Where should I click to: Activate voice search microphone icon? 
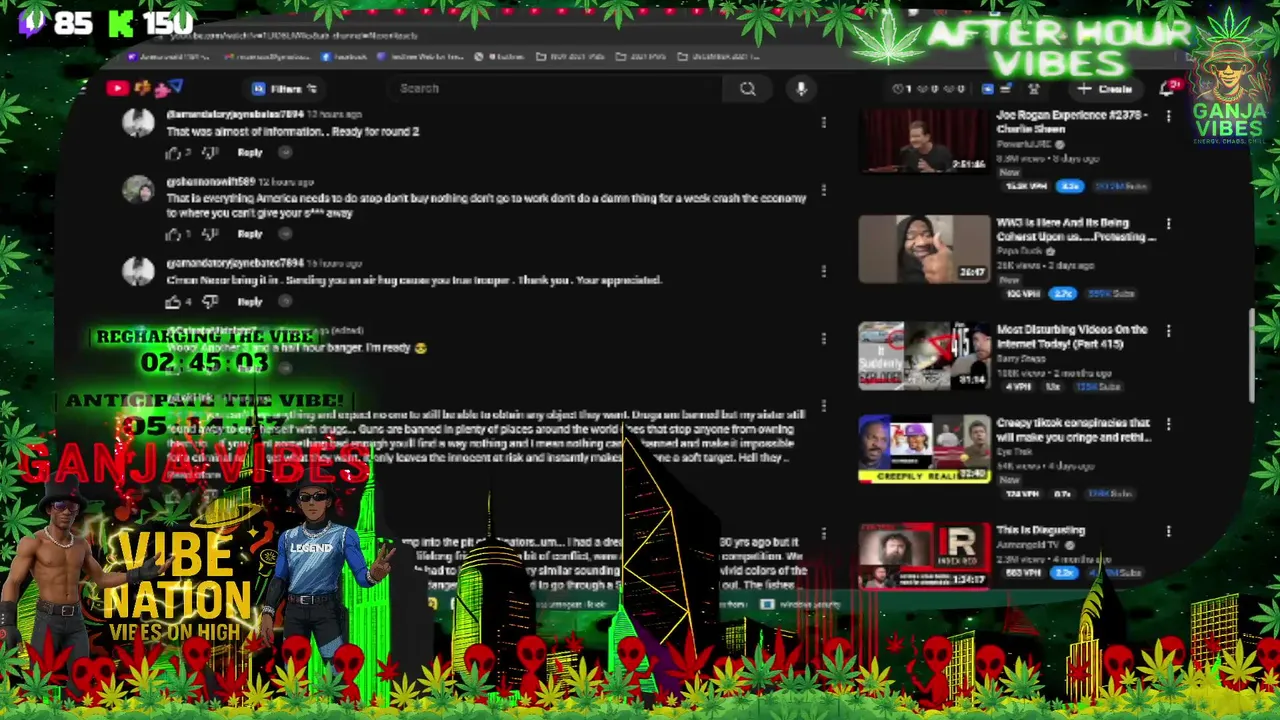point(801,89)
